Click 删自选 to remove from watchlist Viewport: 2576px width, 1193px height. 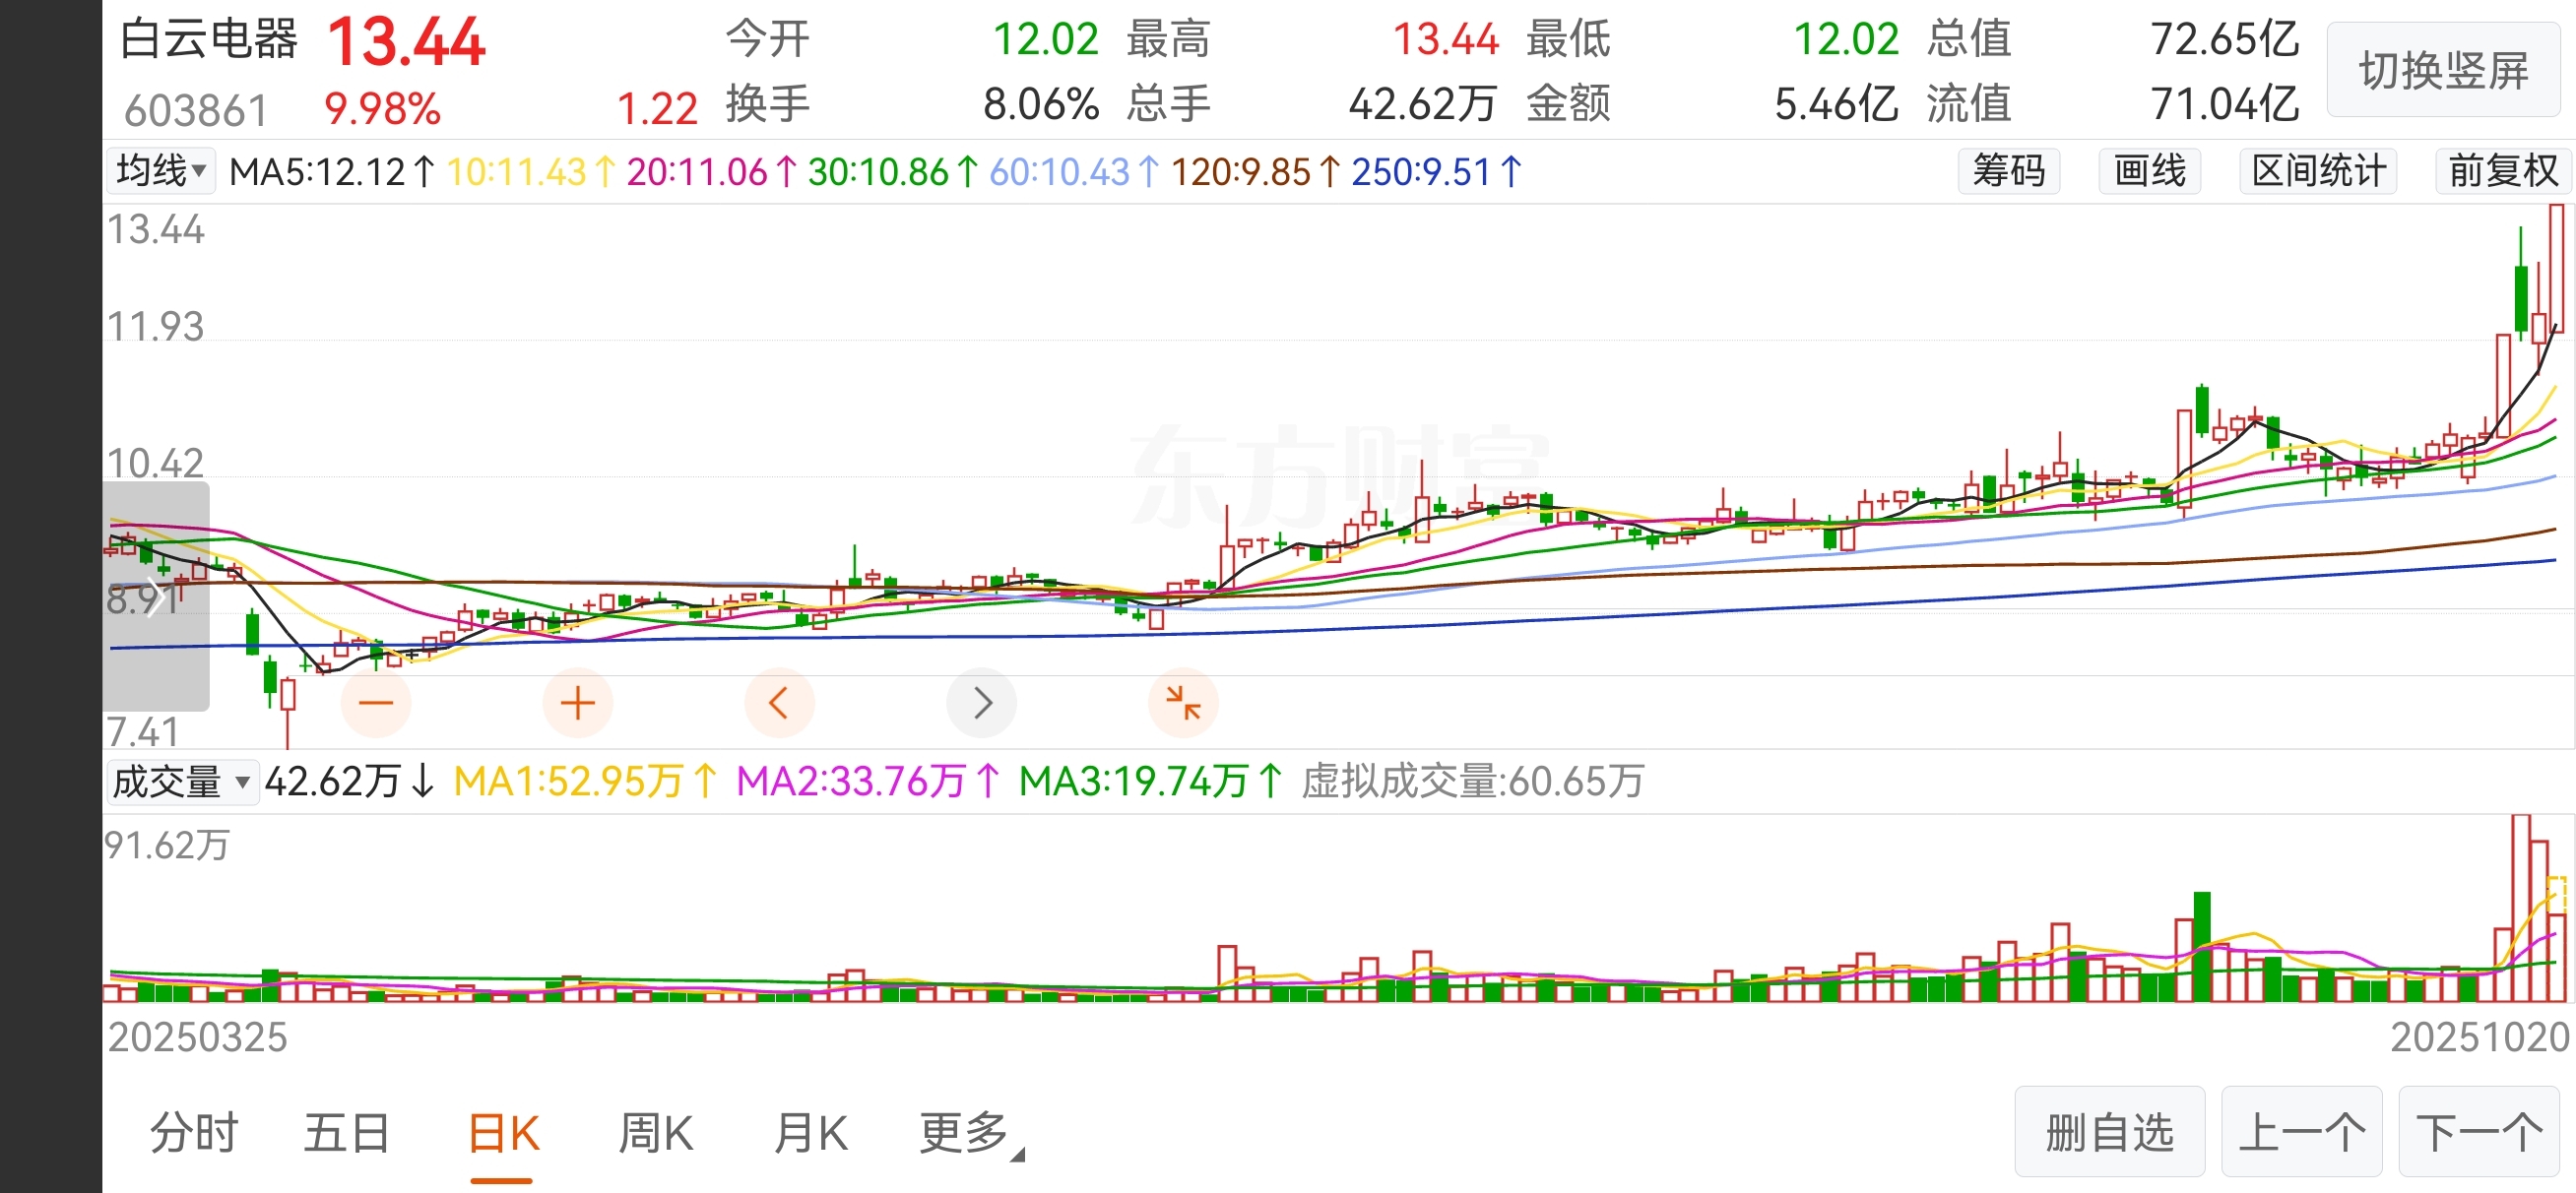tap(2109, 1133)
